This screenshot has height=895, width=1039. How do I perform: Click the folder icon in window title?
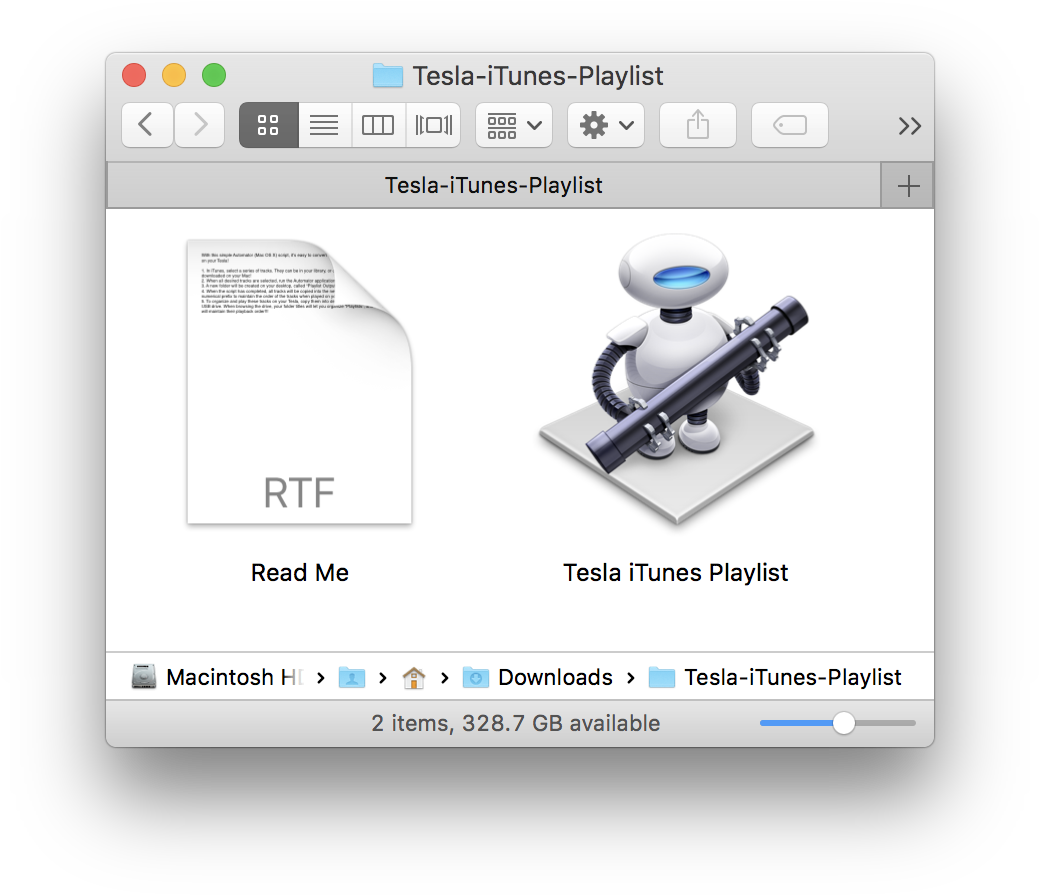[x=387, y=76]
